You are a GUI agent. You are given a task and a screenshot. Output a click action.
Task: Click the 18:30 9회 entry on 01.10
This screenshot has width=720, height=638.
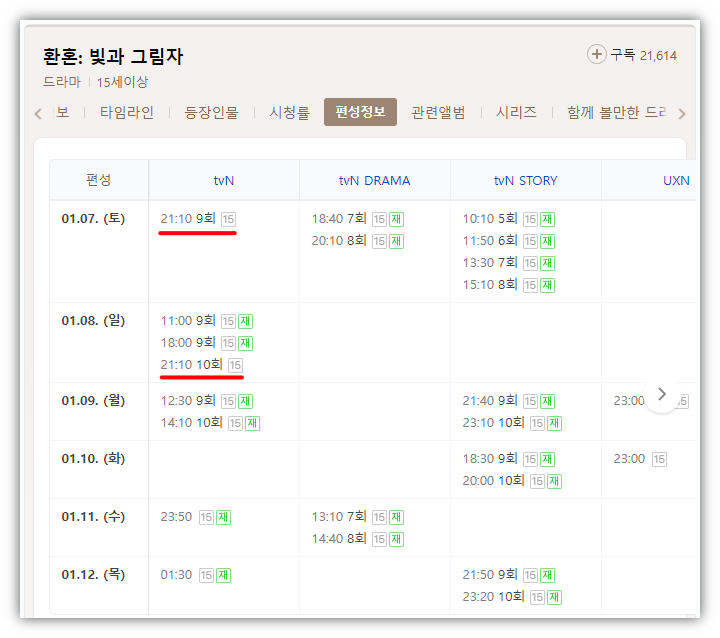pos(509,459)
